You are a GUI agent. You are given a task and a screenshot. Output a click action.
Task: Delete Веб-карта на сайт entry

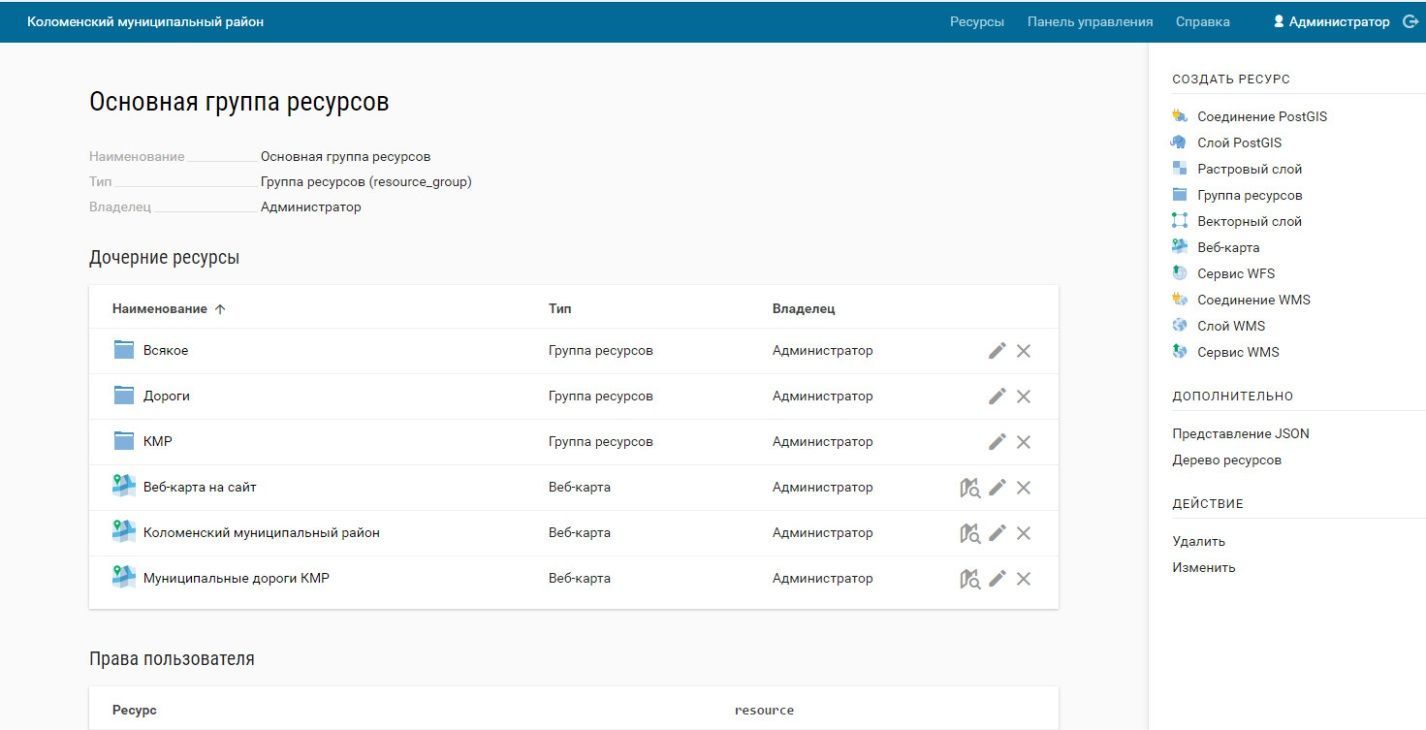tap(1023, 488)
